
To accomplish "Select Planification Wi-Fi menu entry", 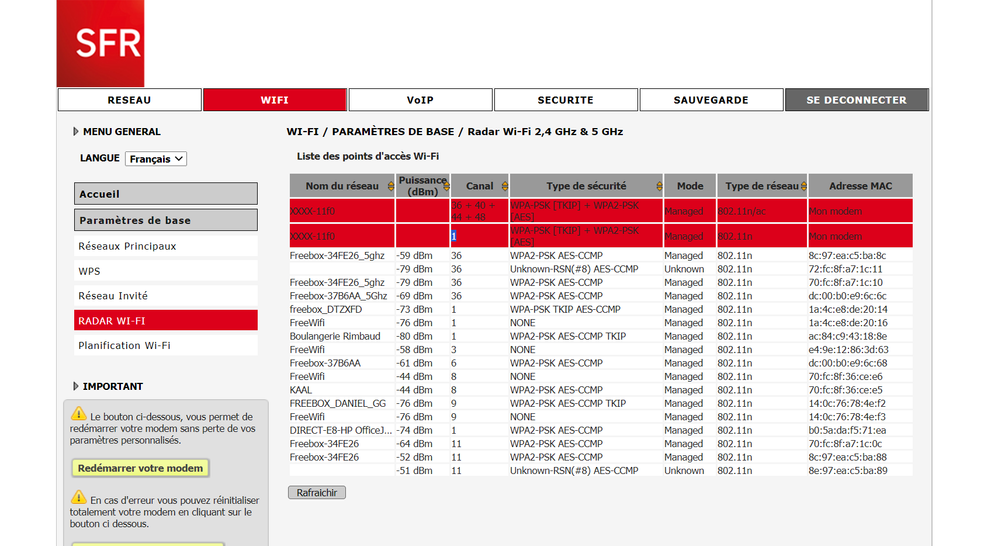I will pyautogui.click(x=124, y=346).
